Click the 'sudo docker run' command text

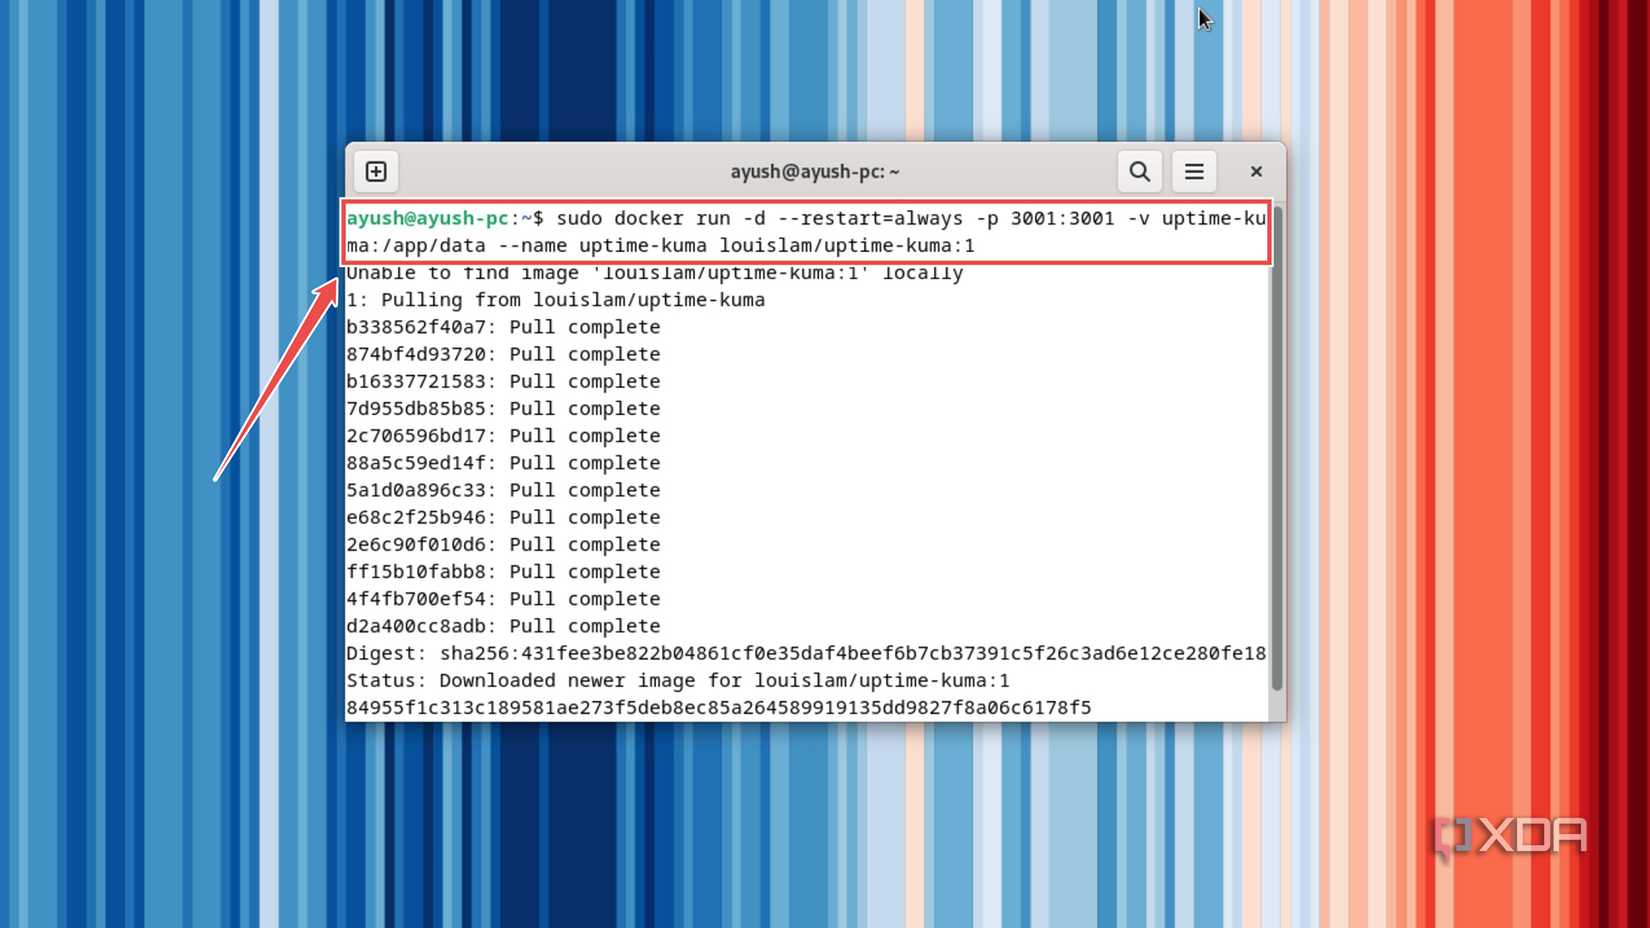pos(643,218)
